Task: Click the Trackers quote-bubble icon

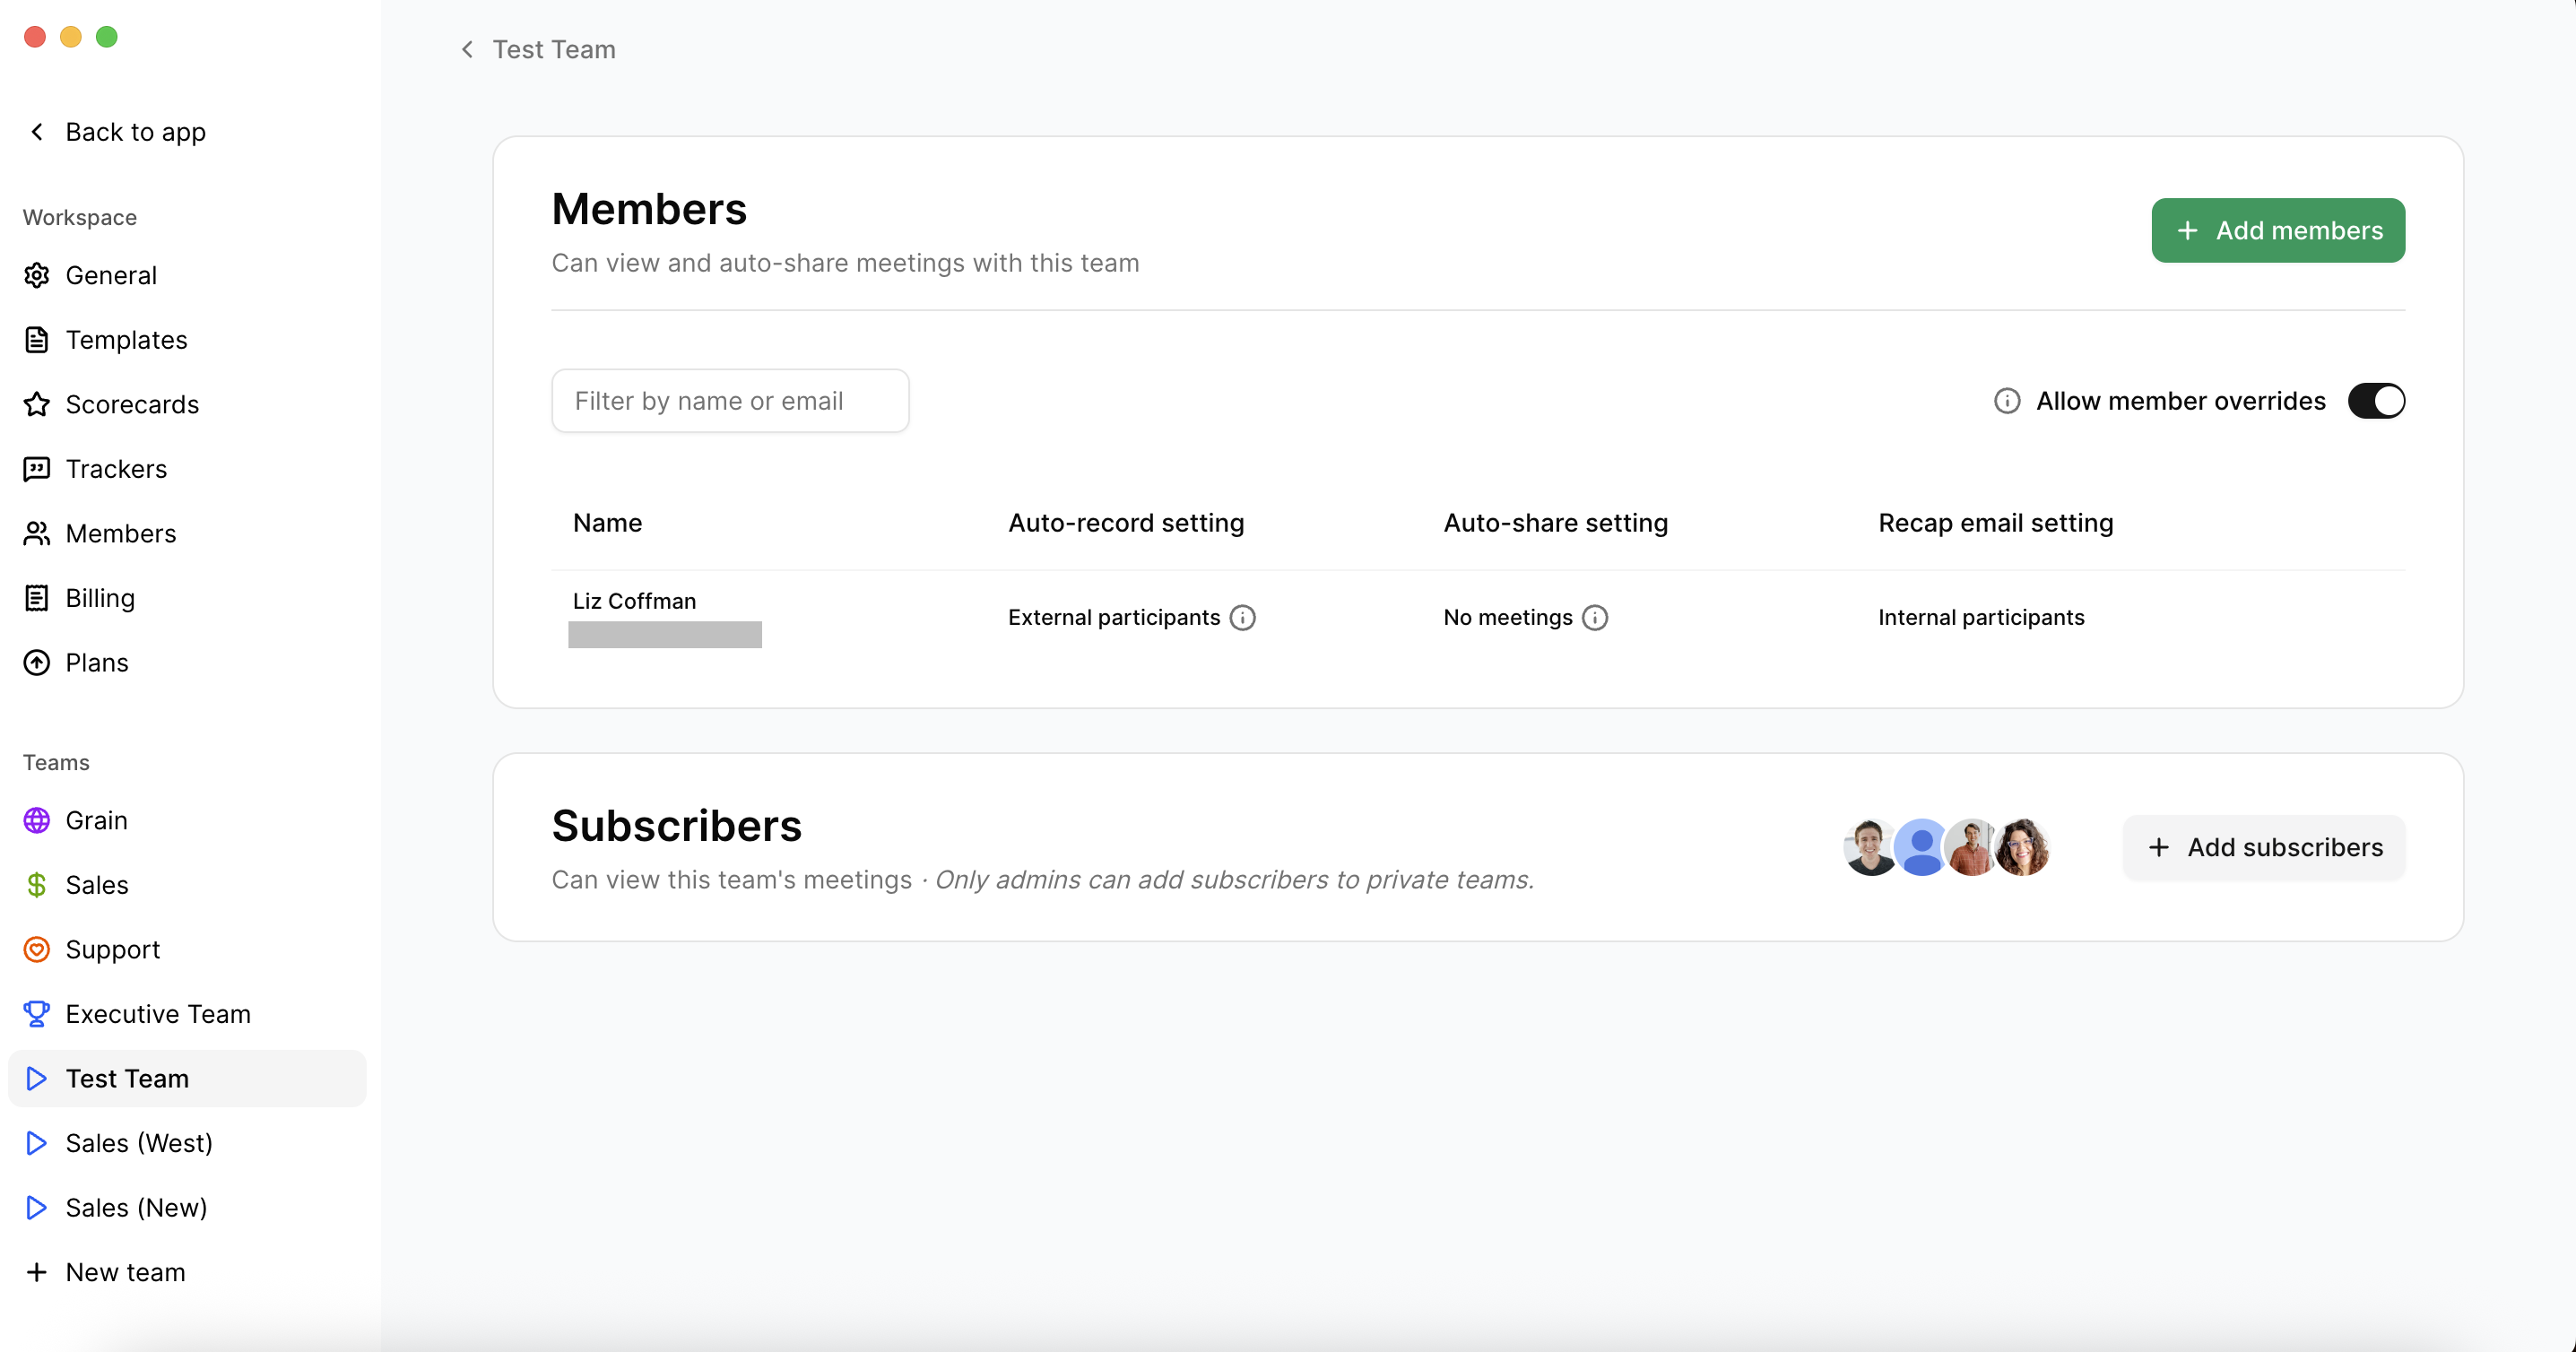Action: pyautogui.click(x=37, y=469)
